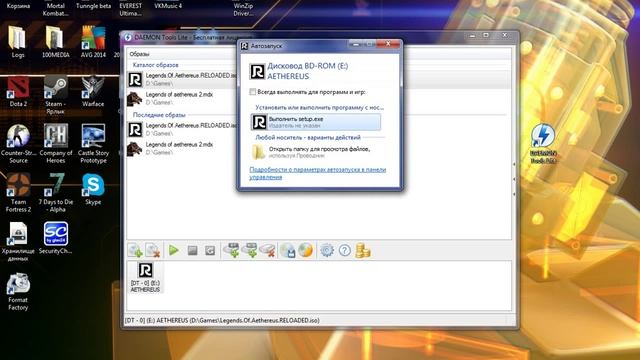Open the Dota 2 desktop shortcut
Viewport: 640px width, 360px height.
coord(18,91)
